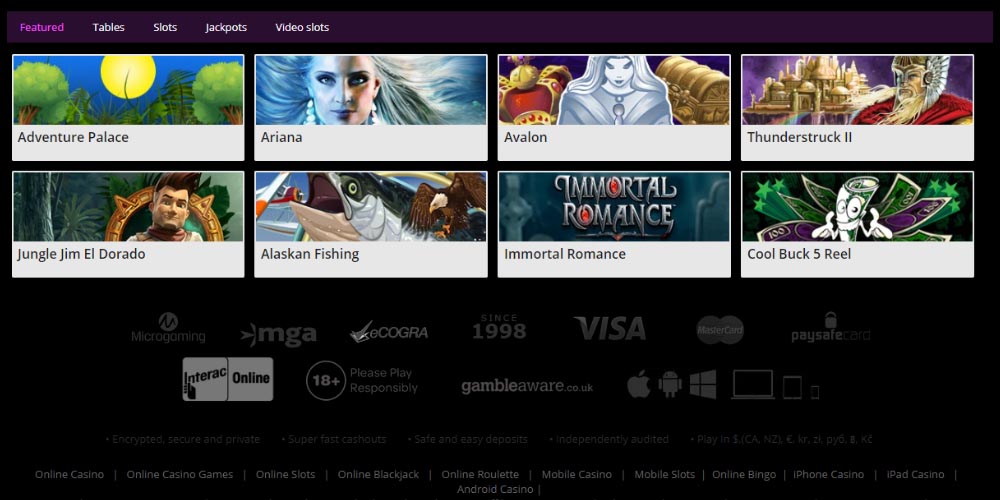Click the 18+ Please Play Responsibly badge
Image resolution: width=1000 pixels, height=500 pixels.
pyautogui.click(x=362, y=381)
